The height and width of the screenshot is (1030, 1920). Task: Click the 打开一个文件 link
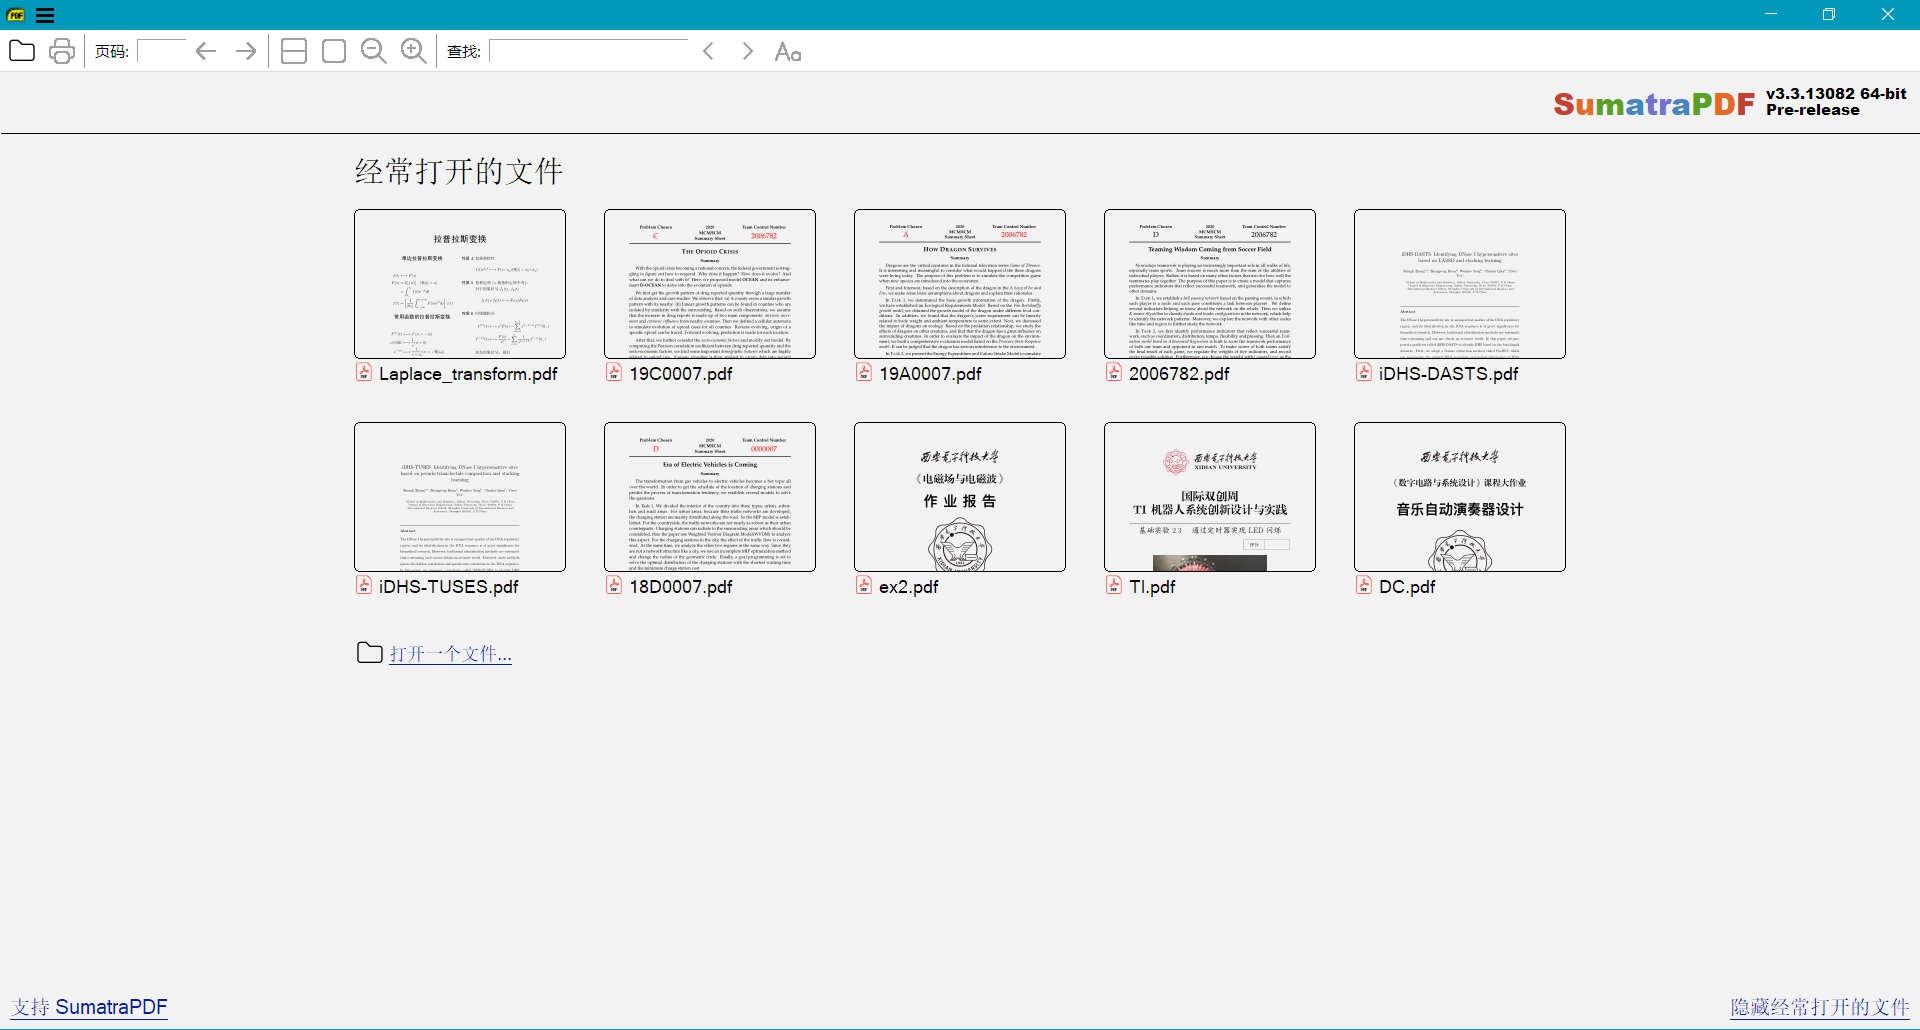pos(450,654)
